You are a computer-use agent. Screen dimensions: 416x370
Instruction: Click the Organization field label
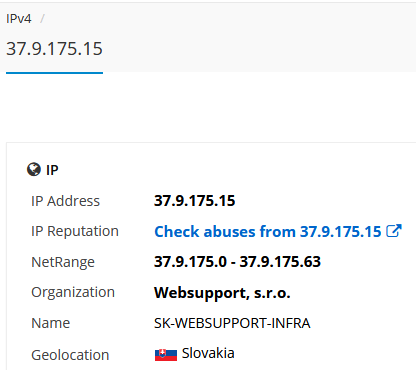tap(73, 292)
